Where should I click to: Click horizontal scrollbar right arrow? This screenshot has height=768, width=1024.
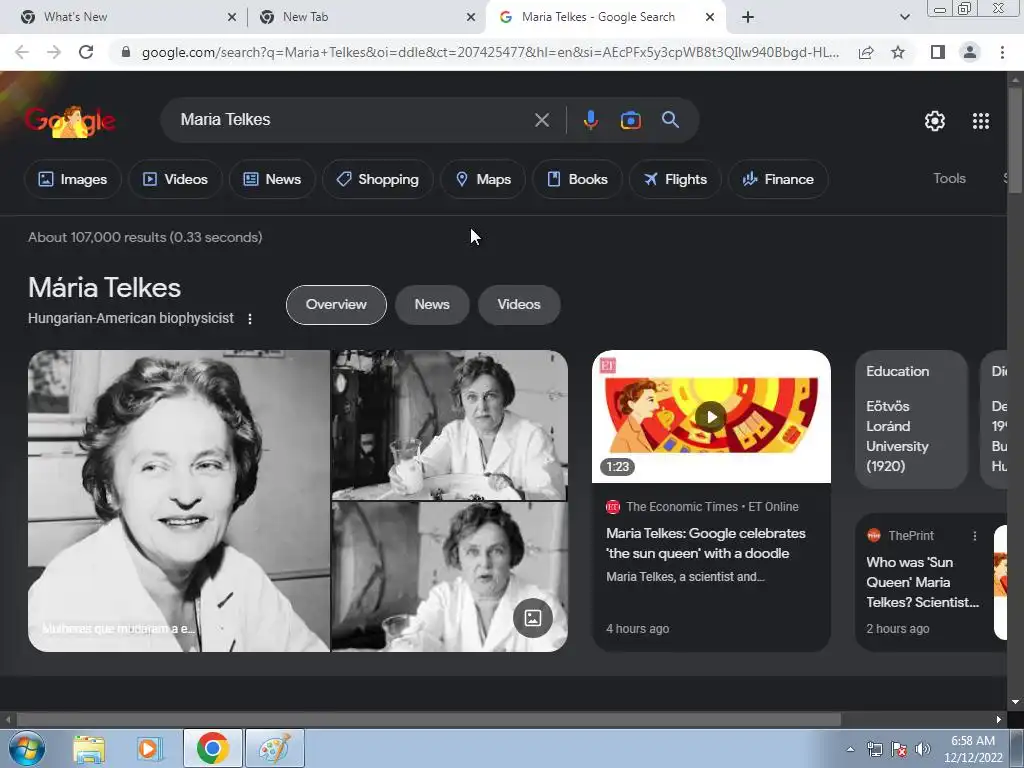click(x=999, y=720)
